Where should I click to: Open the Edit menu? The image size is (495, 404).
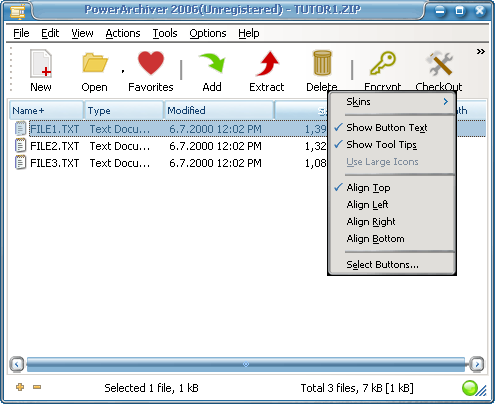coord(50,33)
